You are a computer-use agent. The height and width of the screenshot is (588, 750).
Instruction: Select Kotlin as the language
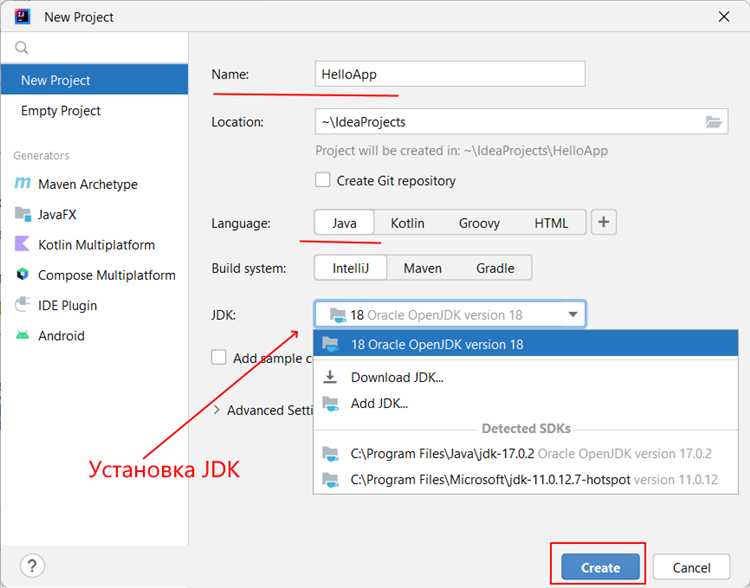coord(407,223)
